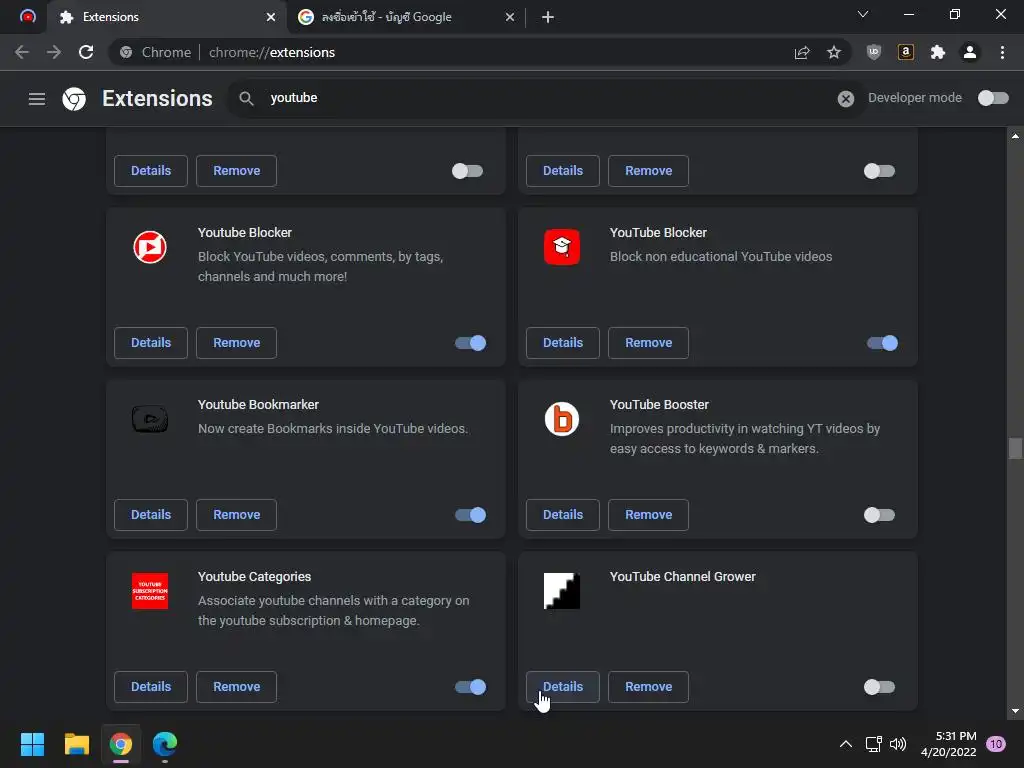Screen dimensions: 1024x768
Task: Open tab search chevron in title bar
Action: pyautogui.click(x=863, y=14)
